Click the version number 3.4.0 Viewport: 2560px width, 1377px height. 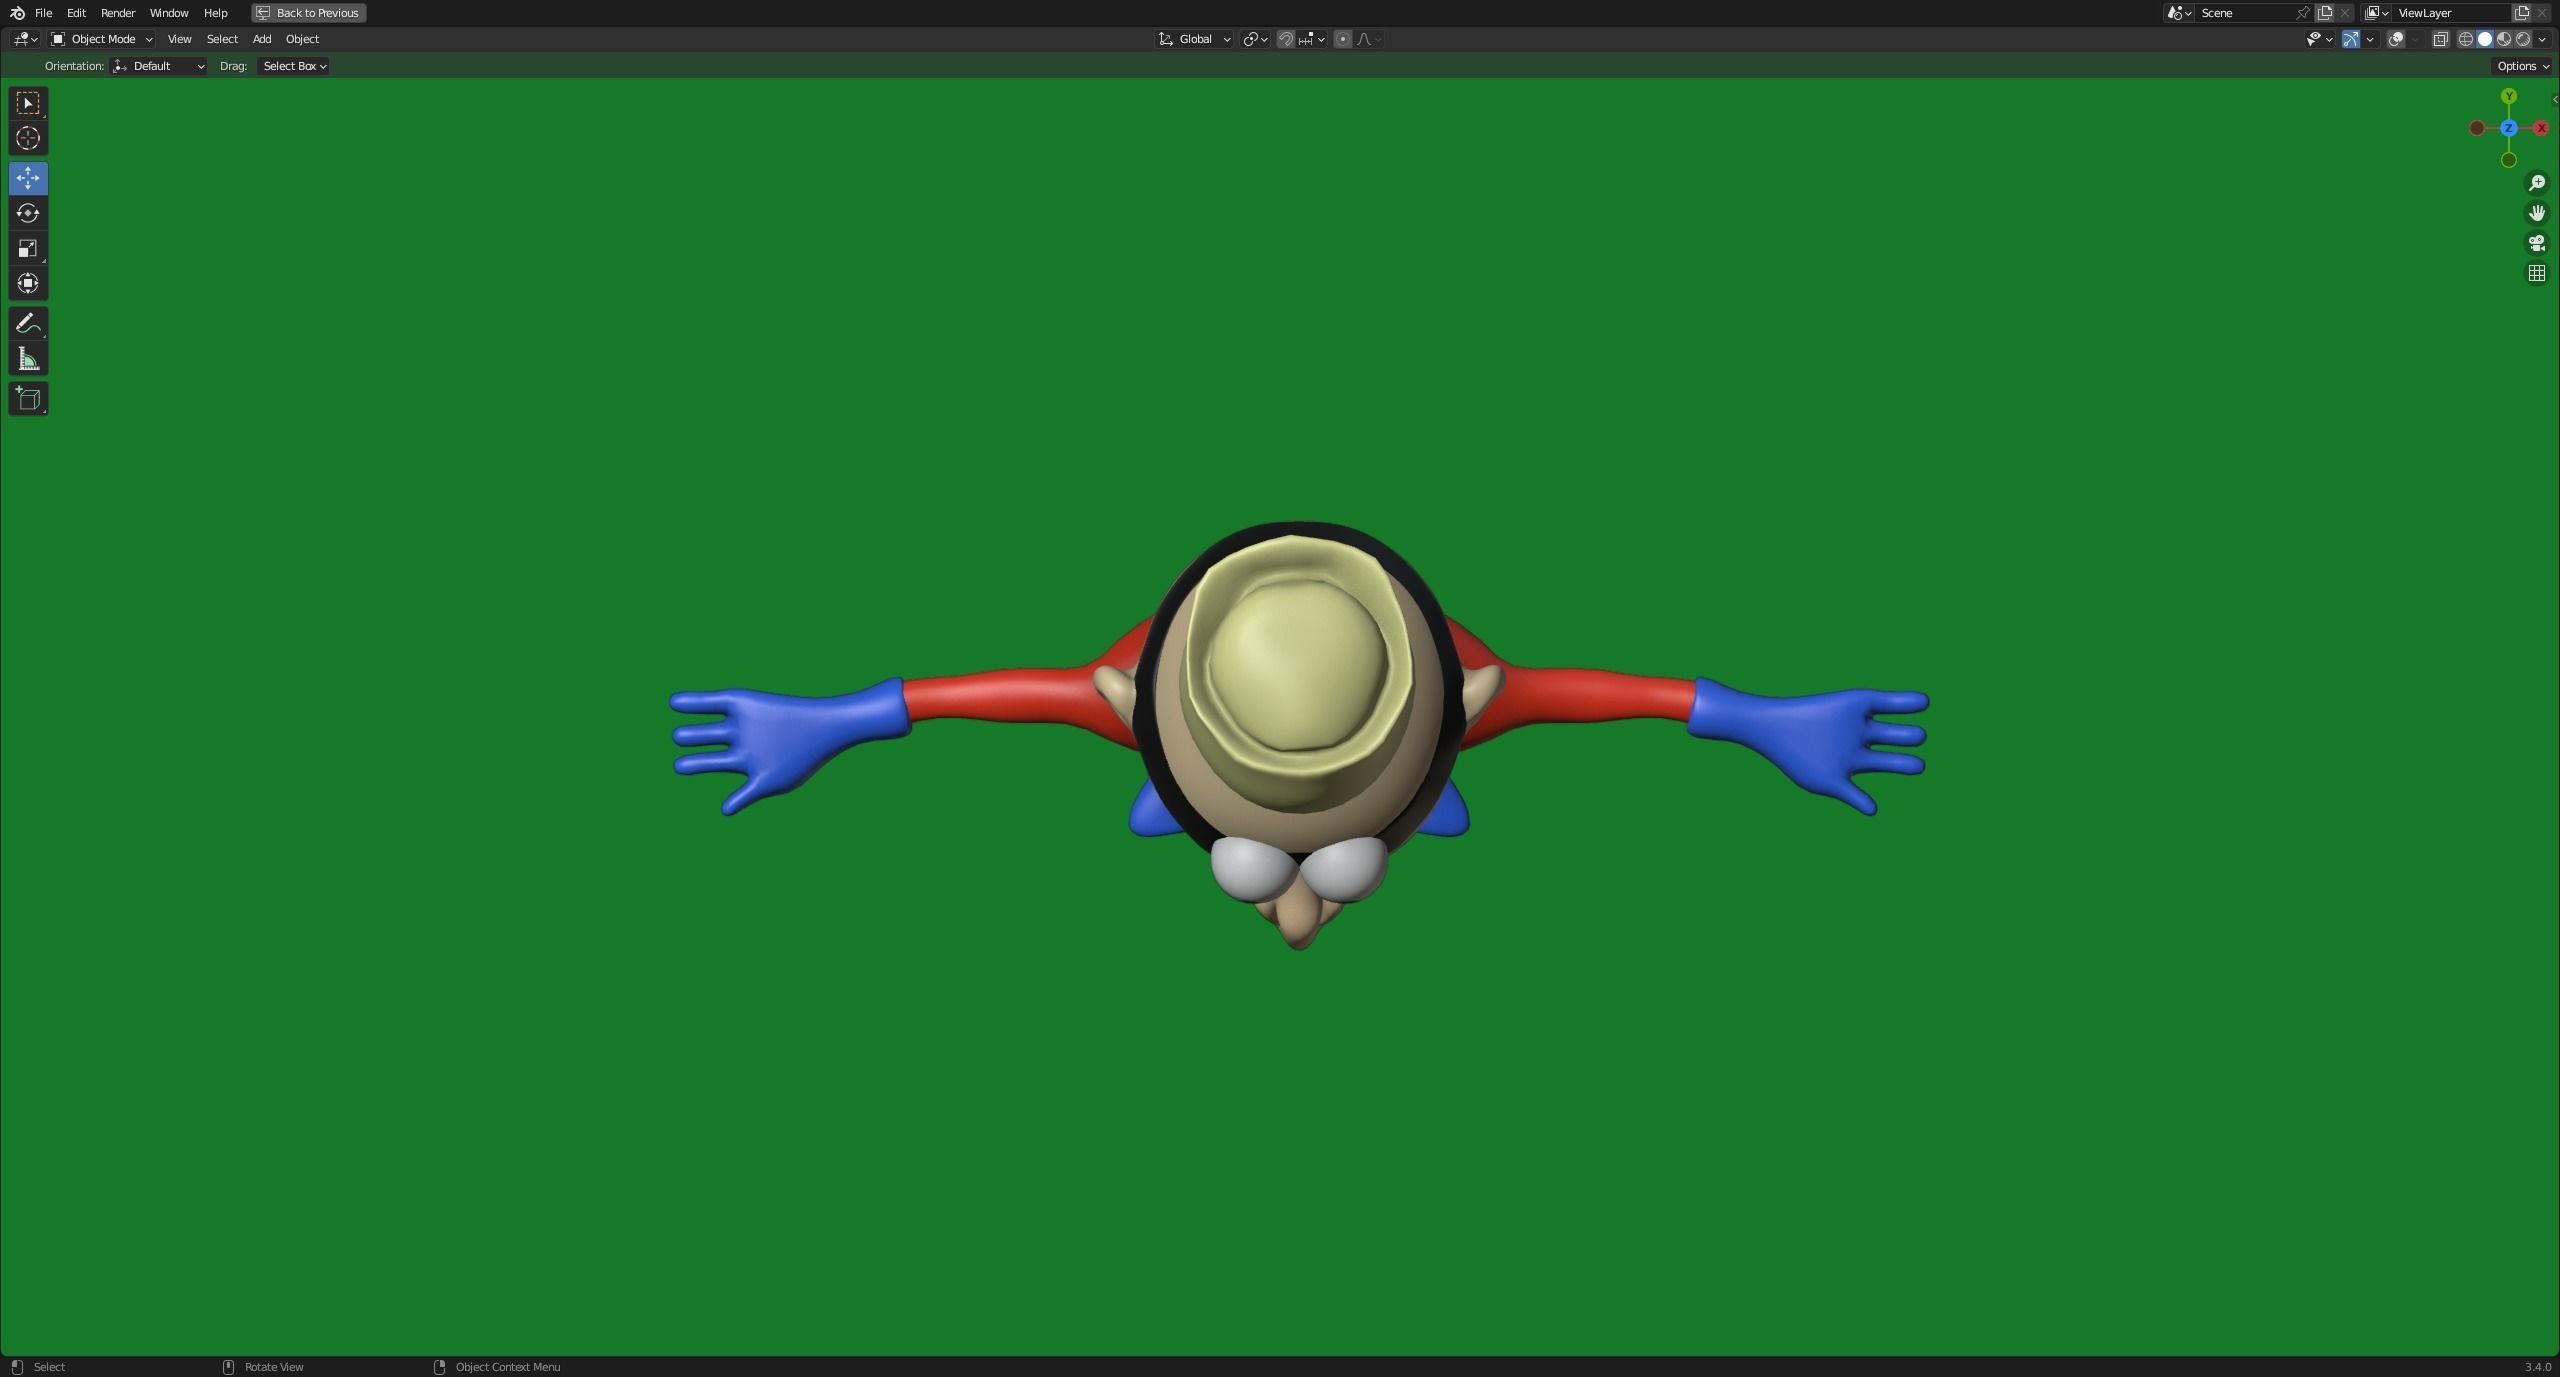click(2537, 1367)
